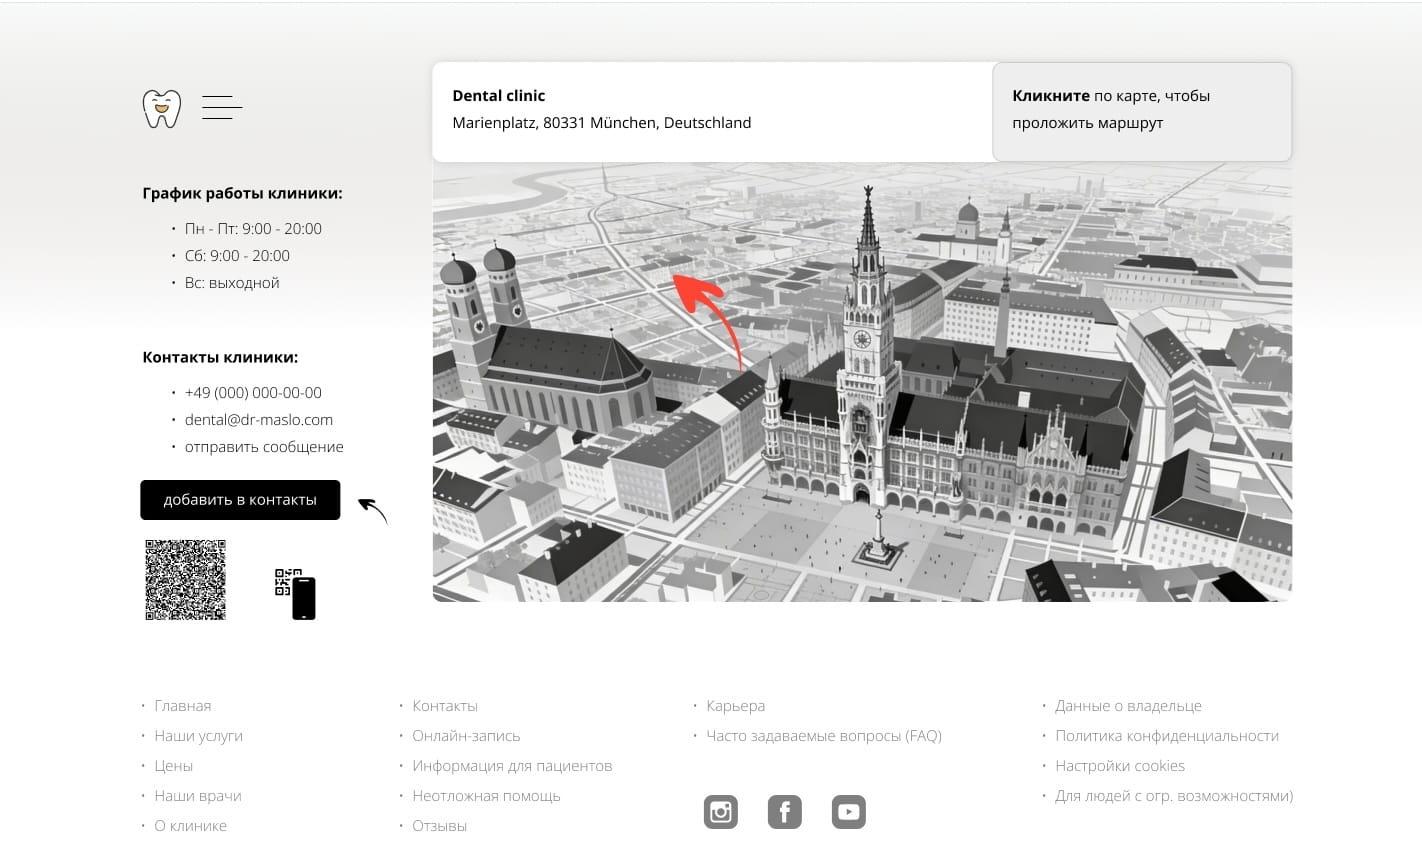Image resolution: width=1422 pixels, height=855 pixels.
Task: Click "Контакты клиники:" heading
Action: [x=220, y=357]
